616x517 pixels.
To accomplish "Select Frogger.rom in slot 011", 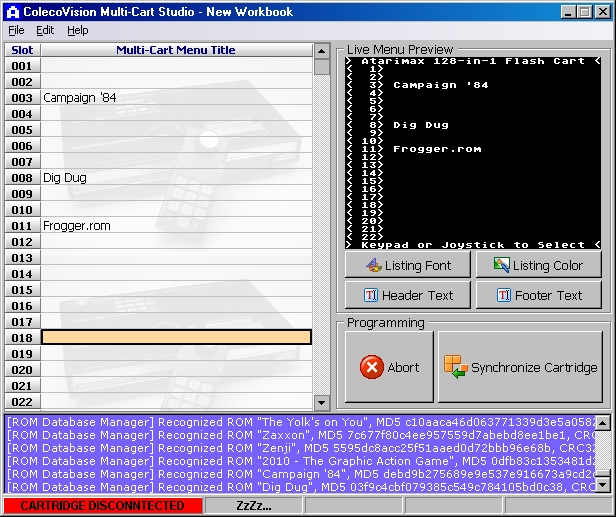I will tap(77, 226).
